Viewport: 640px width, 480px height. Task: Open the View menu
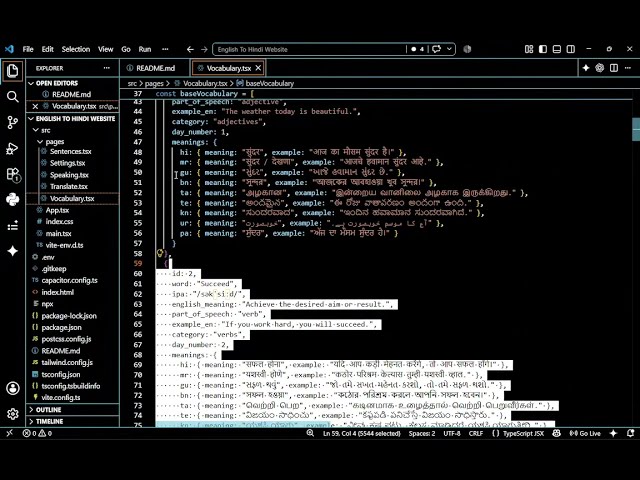click(x=105, y=49)
